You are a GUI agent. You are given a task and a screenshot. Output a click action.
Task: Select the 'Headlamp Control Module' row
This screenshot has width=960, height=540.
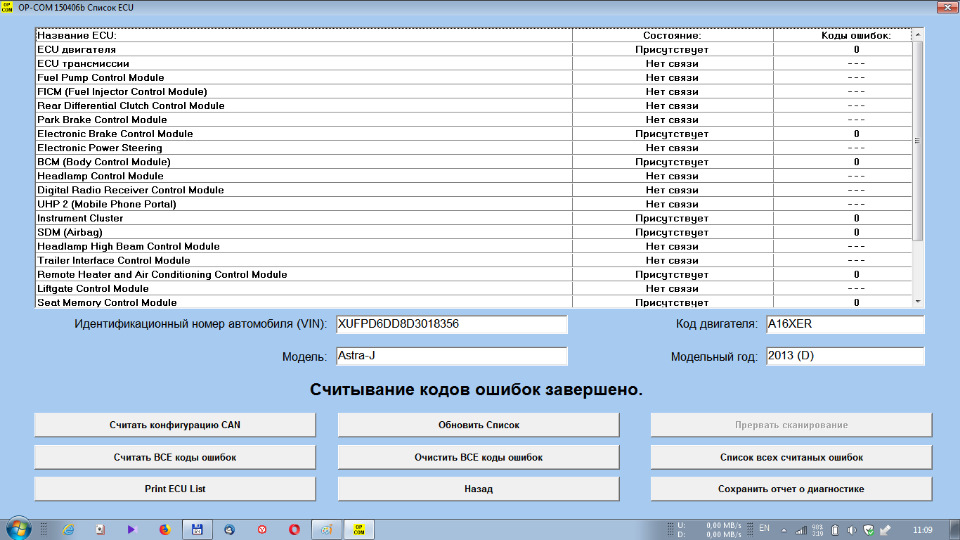[x=474, y=176]
